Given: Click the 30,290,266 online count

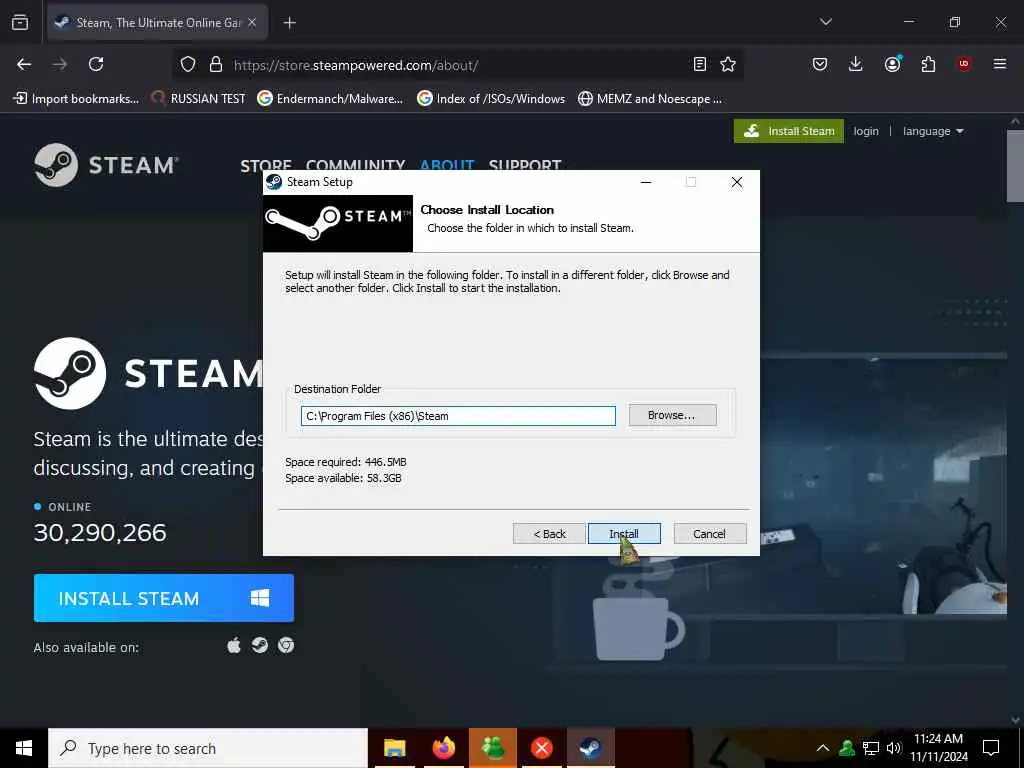Looking at the screenshot, I should pos(100,532).
